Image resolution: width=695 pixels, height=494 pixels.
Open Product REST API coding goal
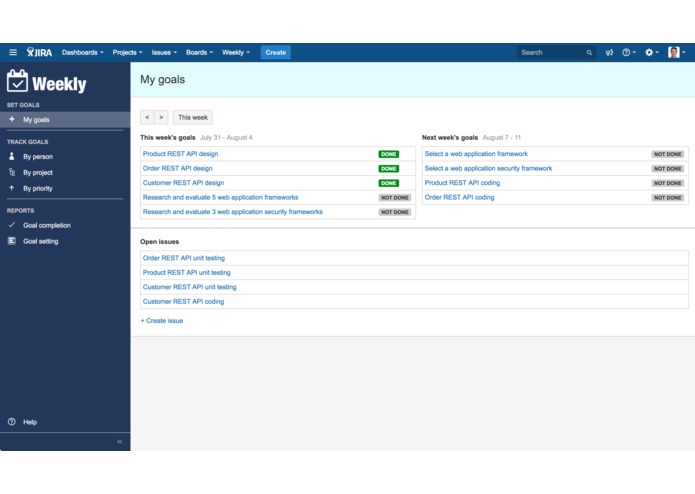click(x=462, y=183)
